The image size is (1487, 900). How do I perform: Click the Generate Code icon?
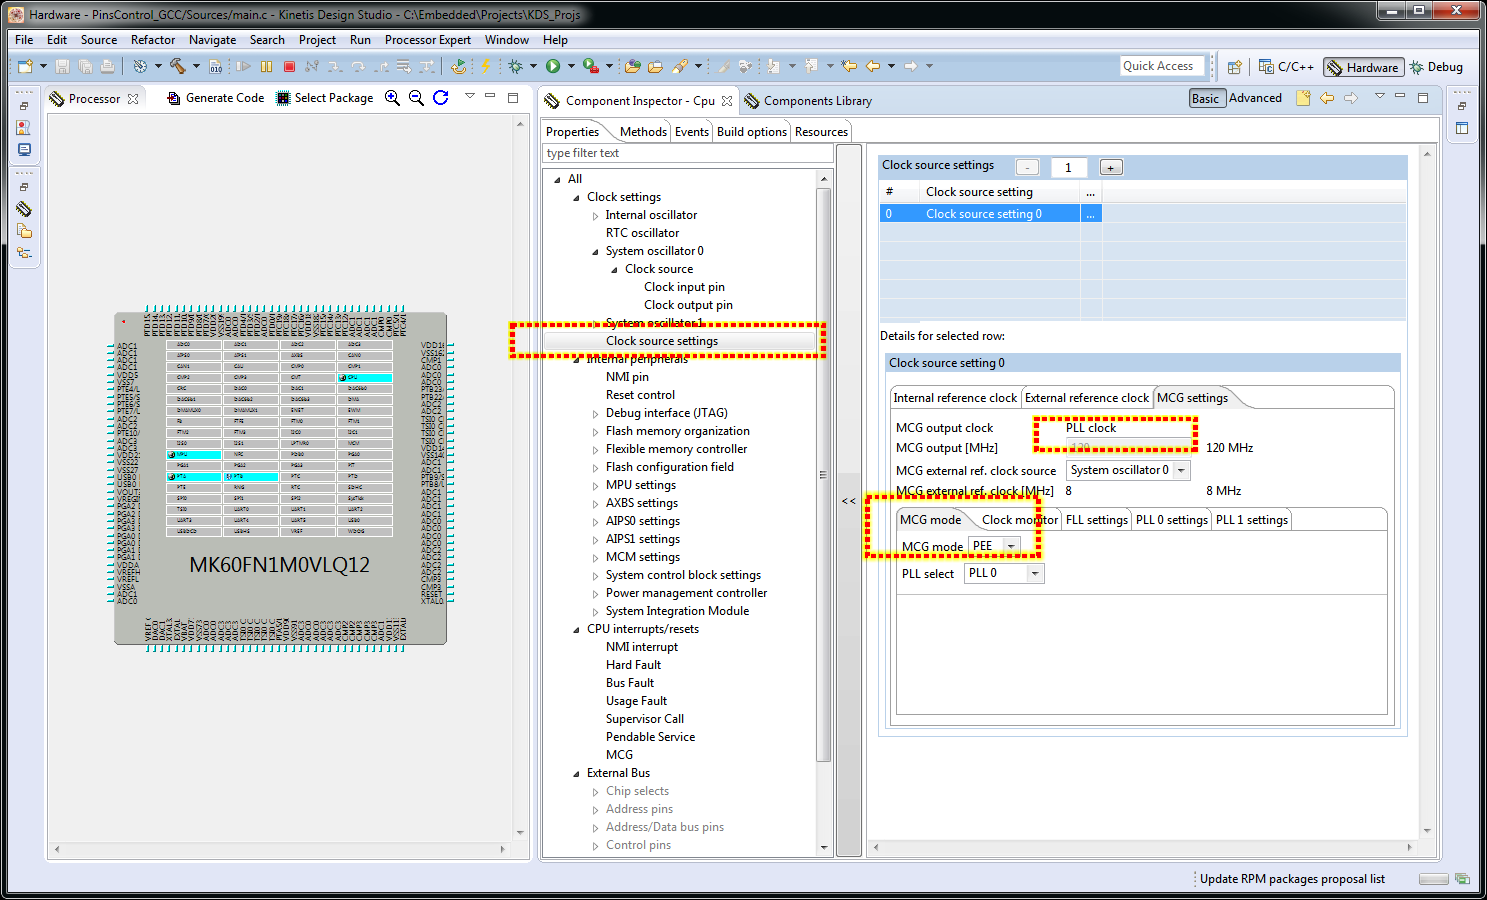click(x=174, y=98)
